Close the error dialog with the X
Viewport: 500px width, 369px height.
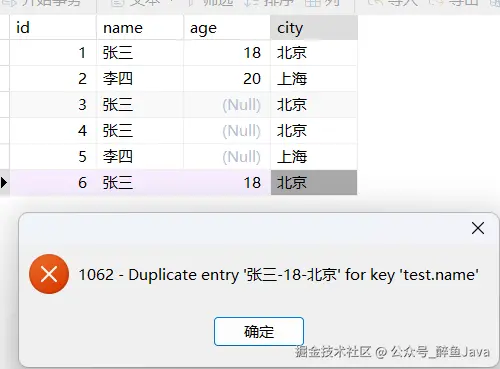coord(478,228)
